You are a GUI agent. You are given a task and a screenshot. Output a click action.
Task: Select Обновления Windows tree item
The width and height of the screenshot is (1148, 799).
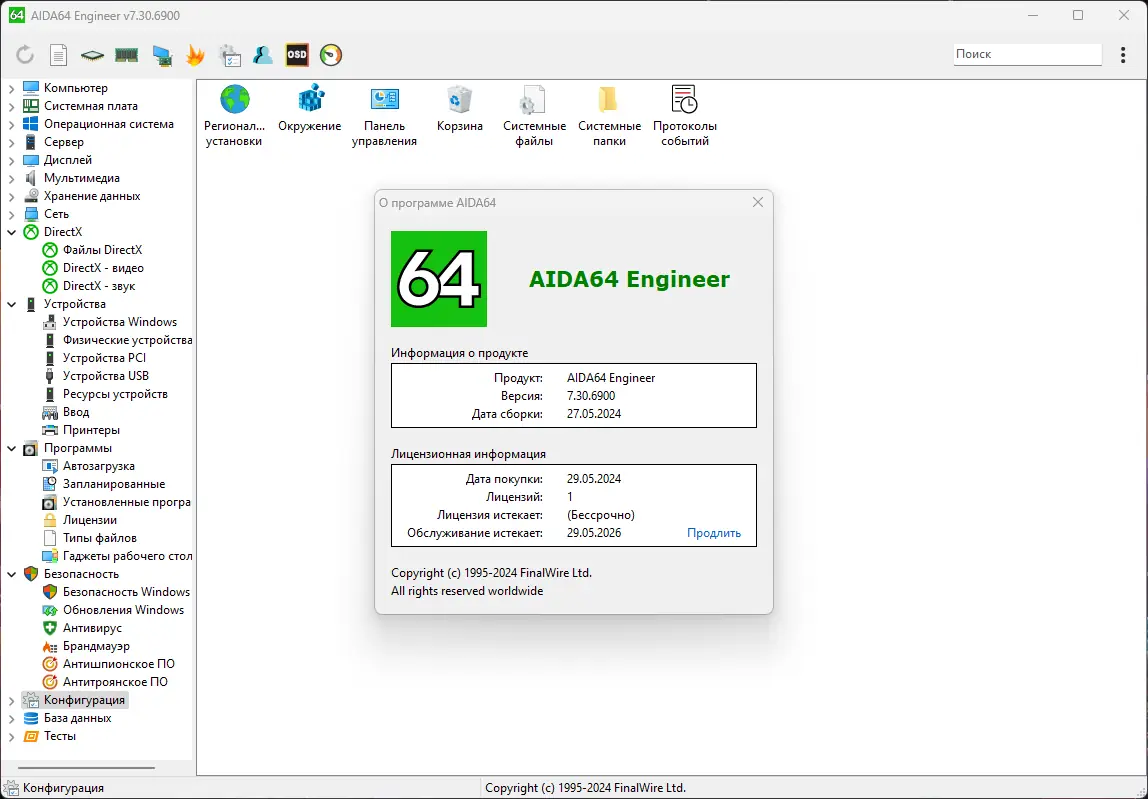click(x=123, y=610)
